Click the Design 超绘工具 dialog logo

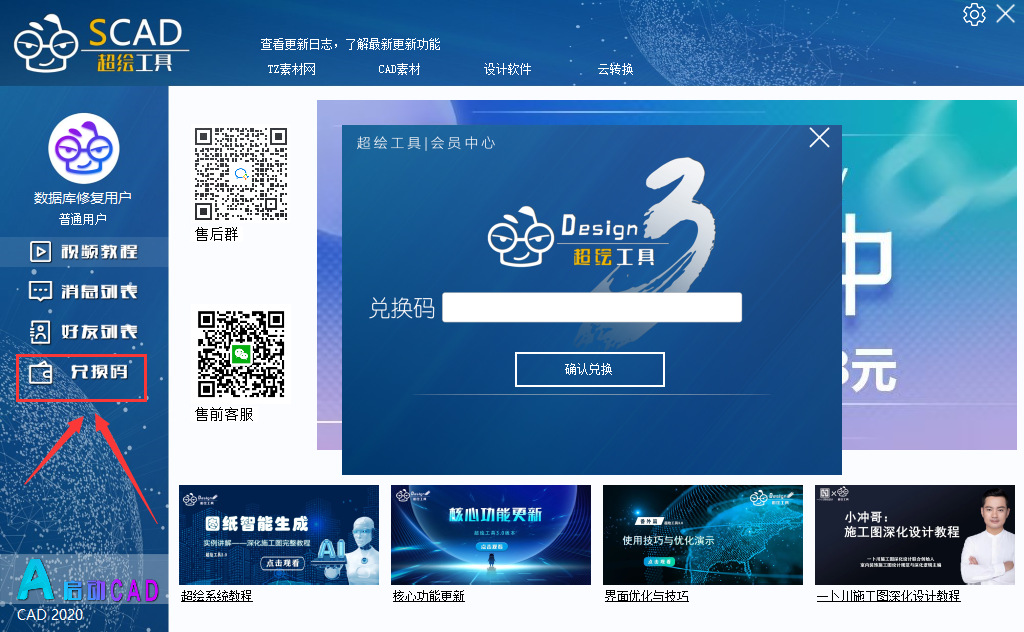(578, 238)
